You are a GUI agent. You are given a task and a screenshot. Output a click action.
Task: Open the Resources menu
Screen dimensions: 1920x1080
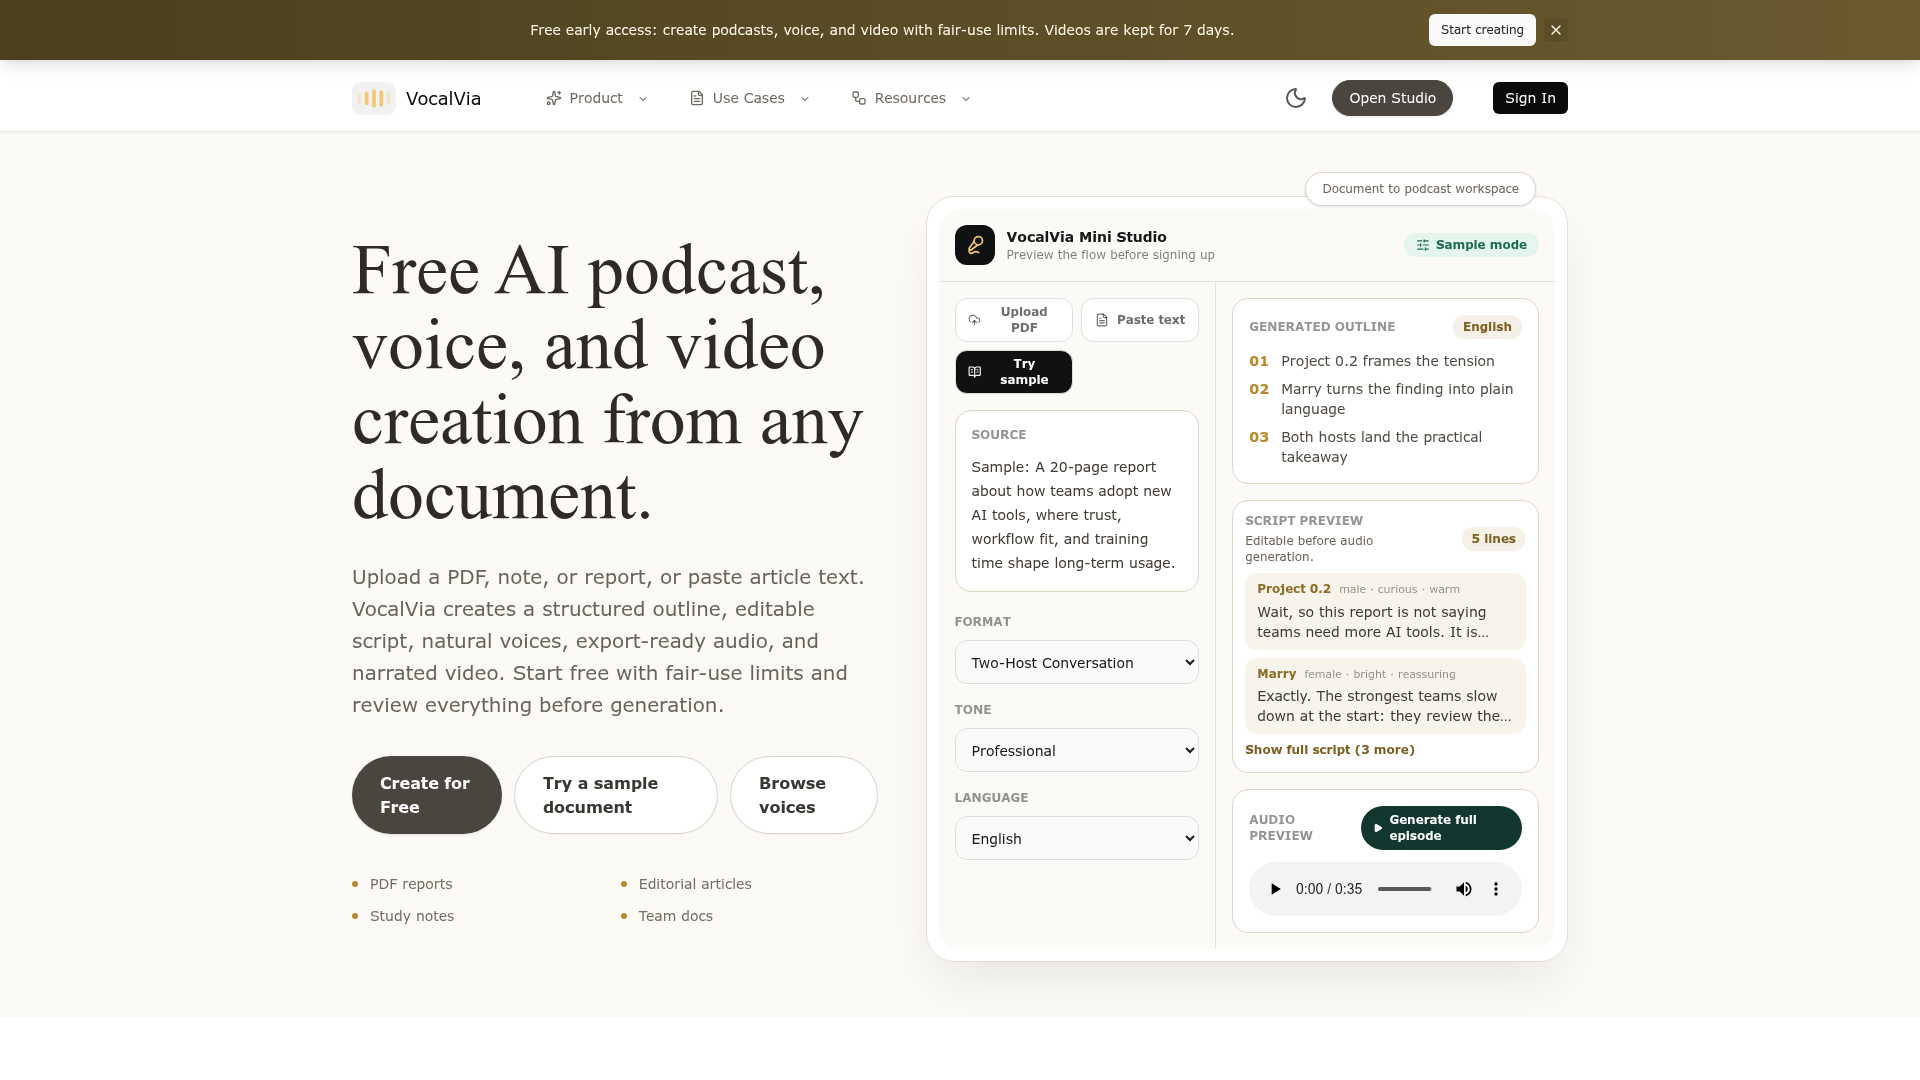(x=911, y=98)
